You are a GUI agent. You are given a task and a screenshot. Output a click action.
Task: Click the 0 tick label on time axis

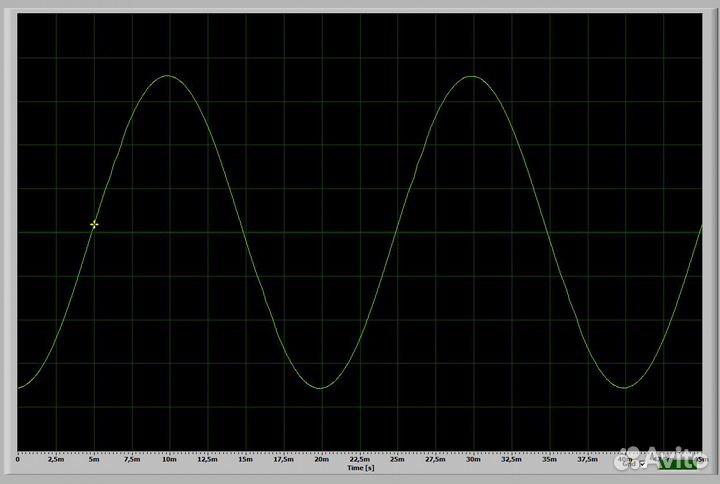point(18,459)
